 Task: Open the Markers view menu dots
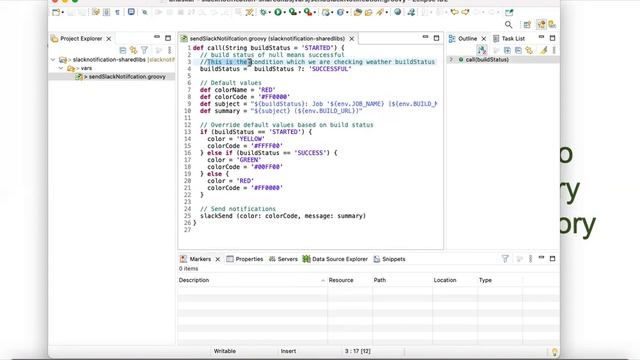click(x=530, y=259)
